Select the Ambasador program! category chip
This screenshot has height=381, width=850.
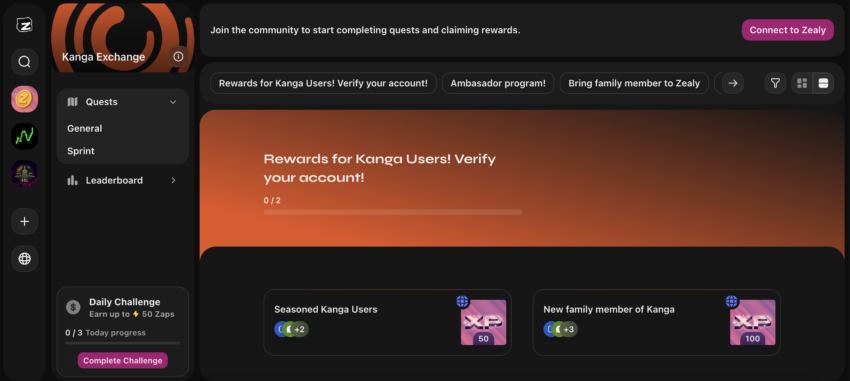coord(498,83)
